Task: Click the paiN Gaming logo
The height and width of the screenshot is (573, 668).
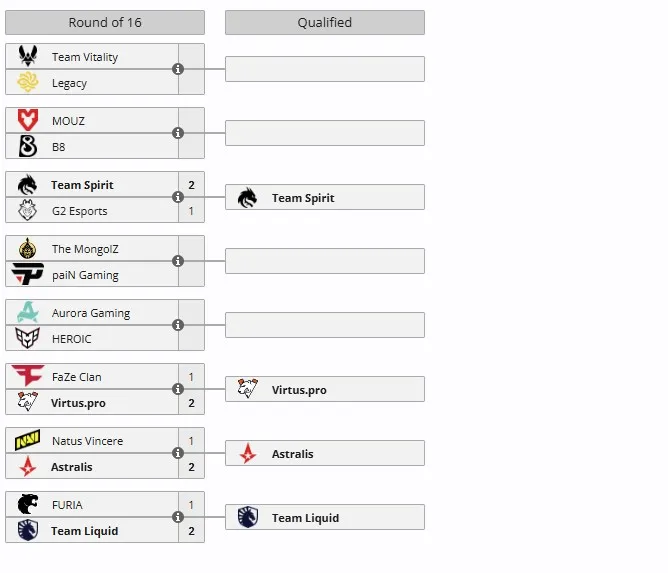Action: [x=28, y=273]
